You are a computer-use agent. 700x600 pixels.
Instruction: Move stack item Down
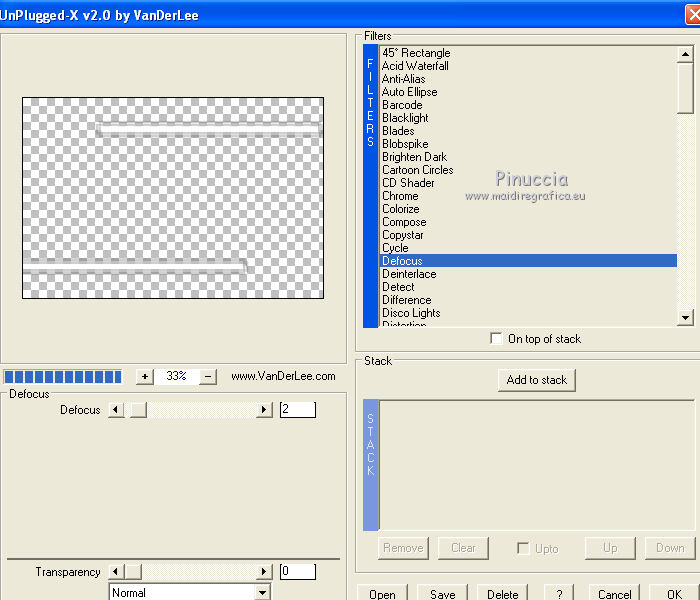(670, 548)
